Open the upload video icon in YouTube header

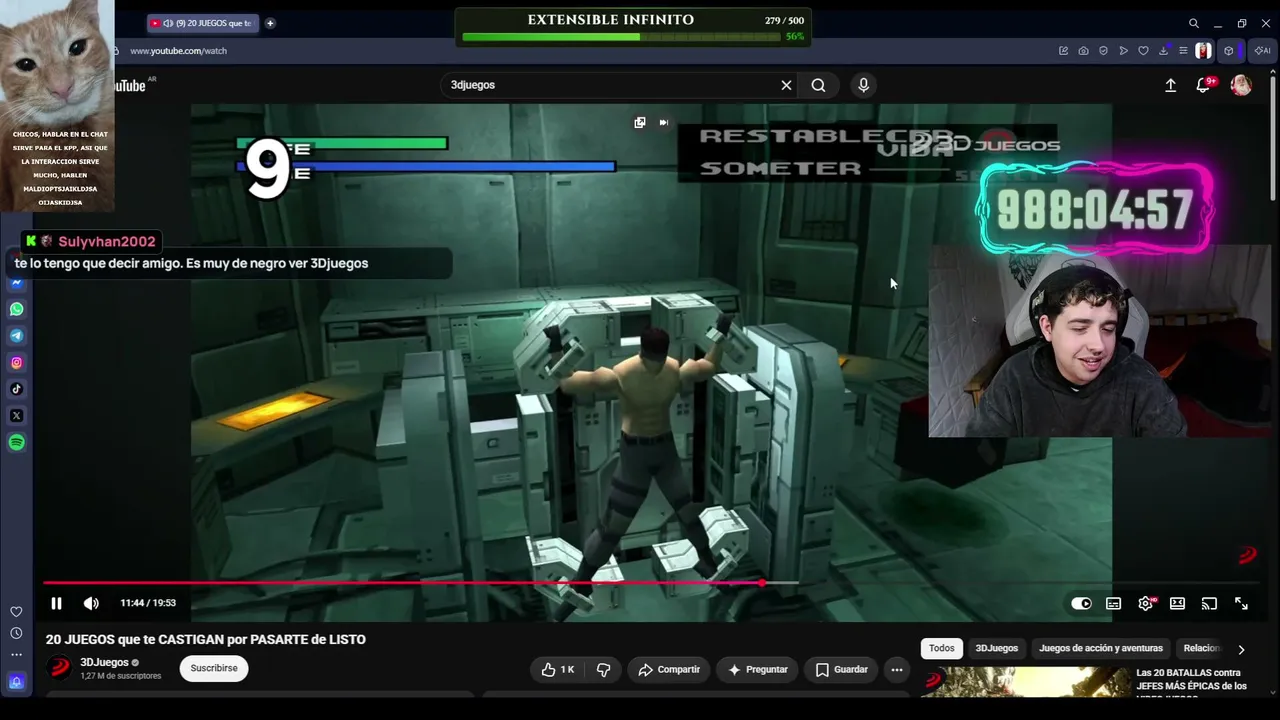(x=1170, y=85)
